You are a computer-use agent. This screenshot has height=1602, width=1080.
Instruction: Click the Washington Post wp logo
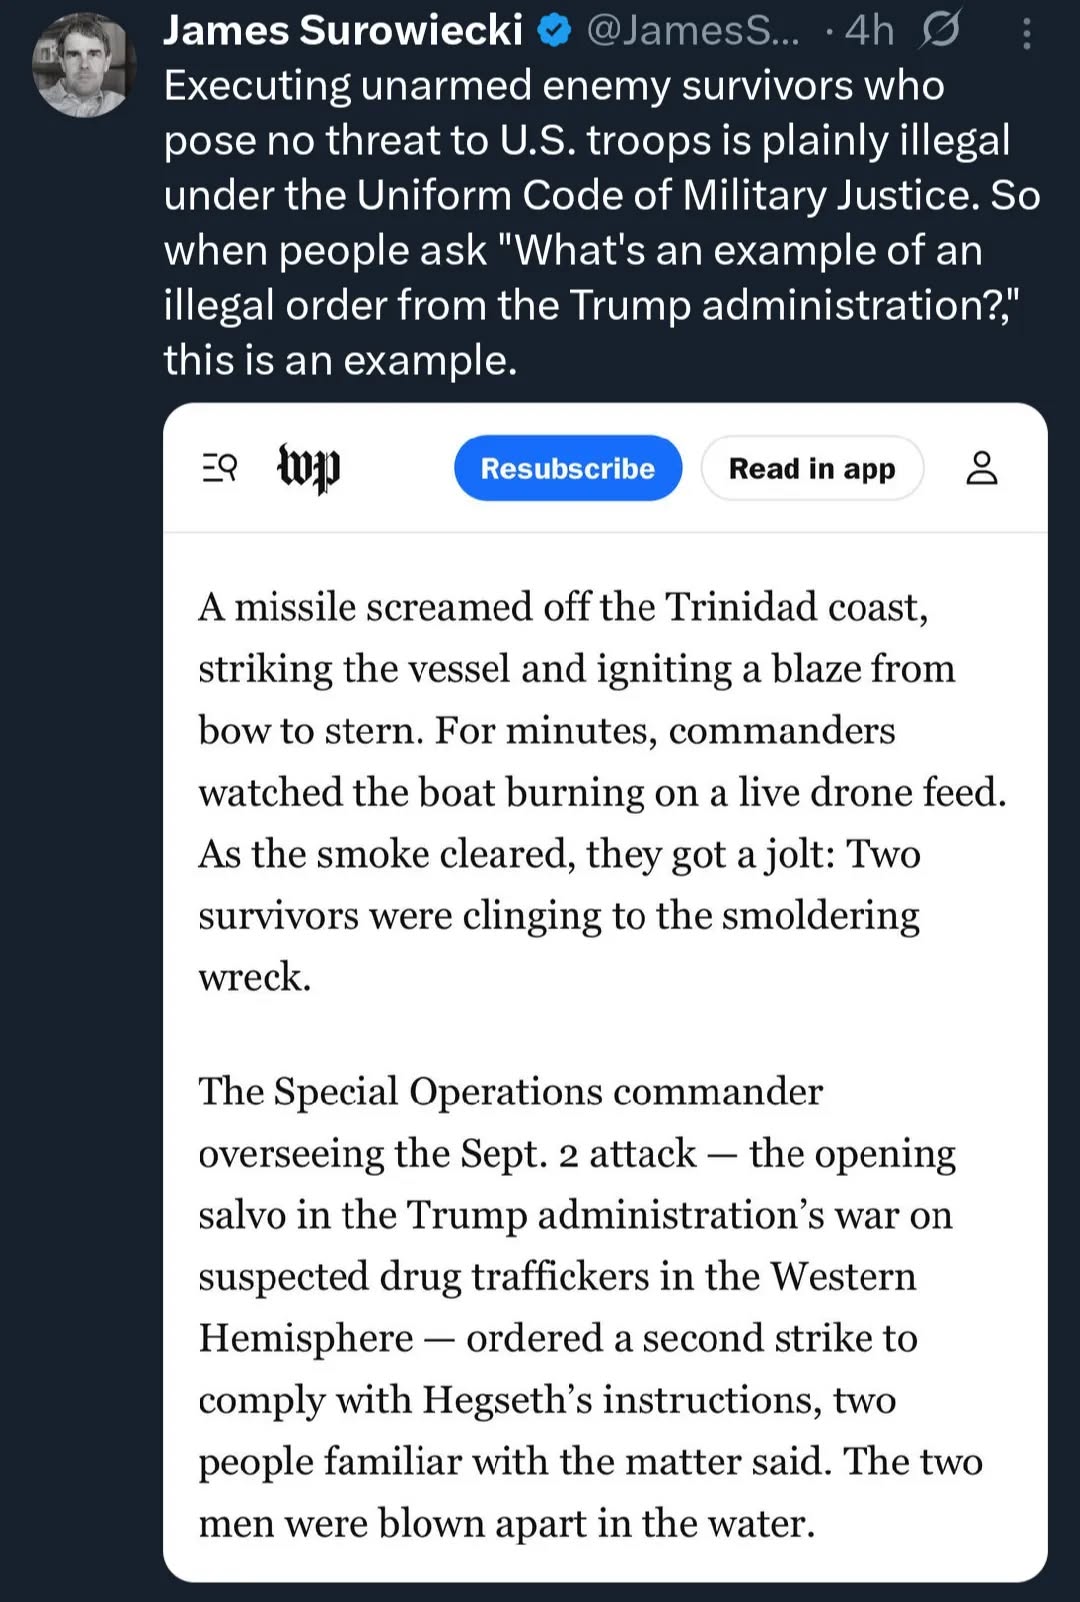[x=308, y=467]
